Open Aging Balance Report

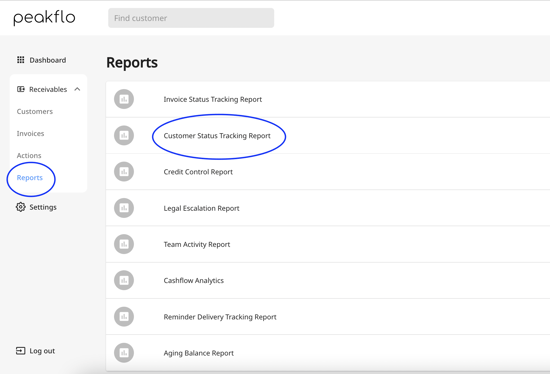point(199,353)
